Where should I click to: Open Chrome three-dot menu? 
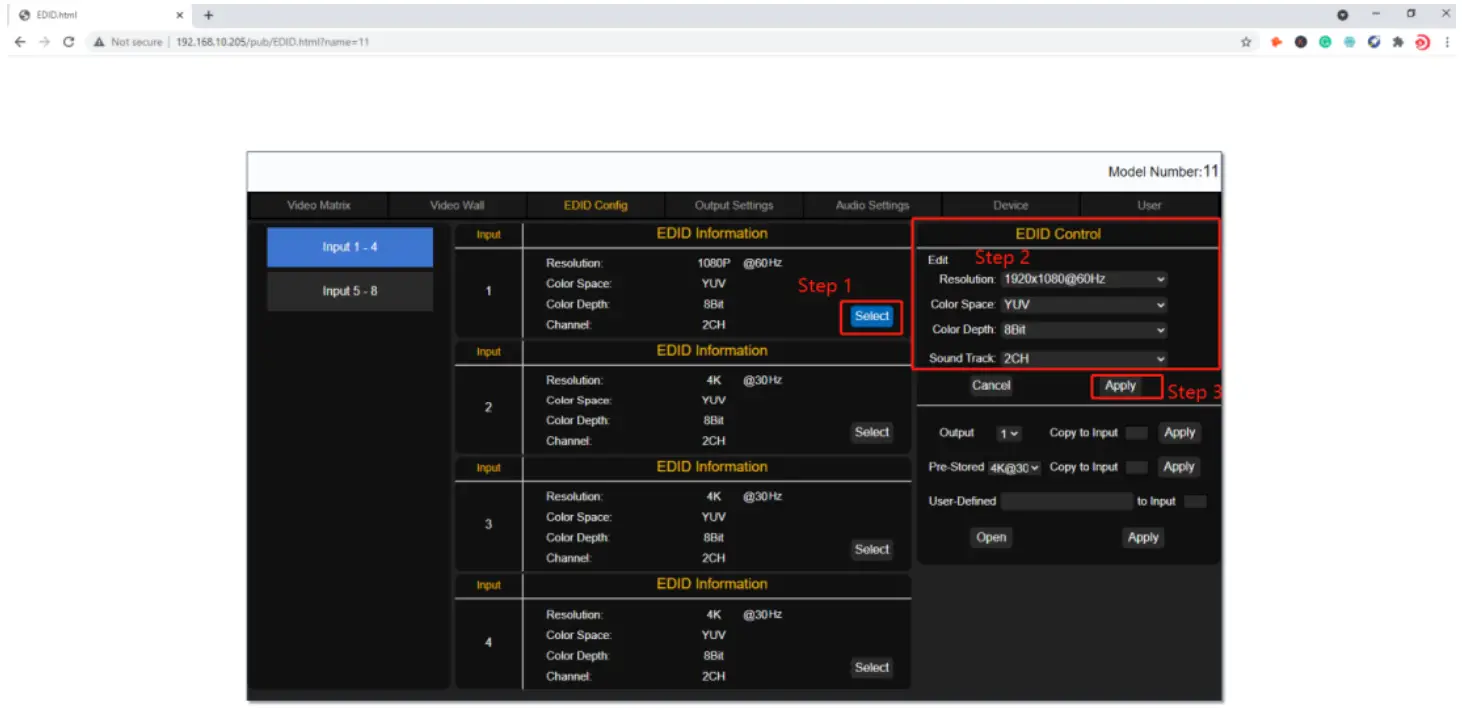pyautogui.click(x=1447, y=42)
